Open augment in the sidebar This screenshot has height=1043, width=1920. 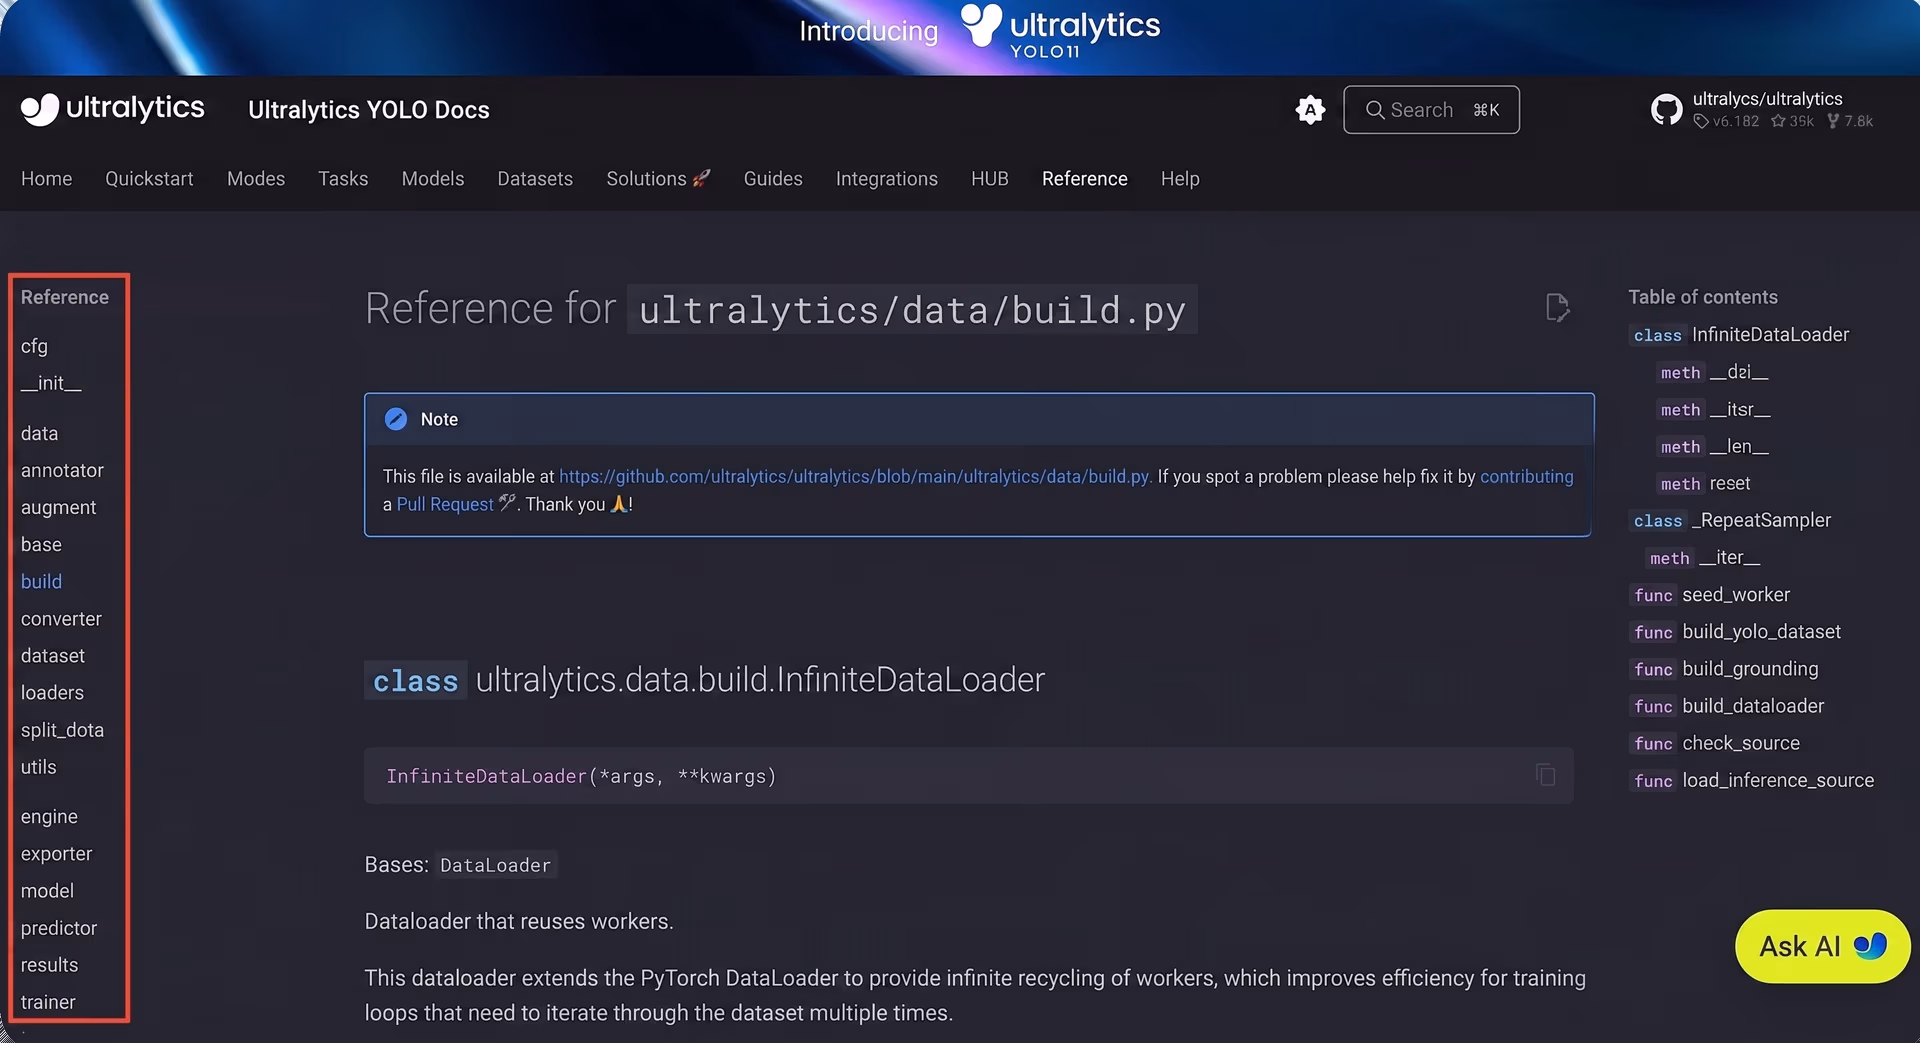pos(59,507)
